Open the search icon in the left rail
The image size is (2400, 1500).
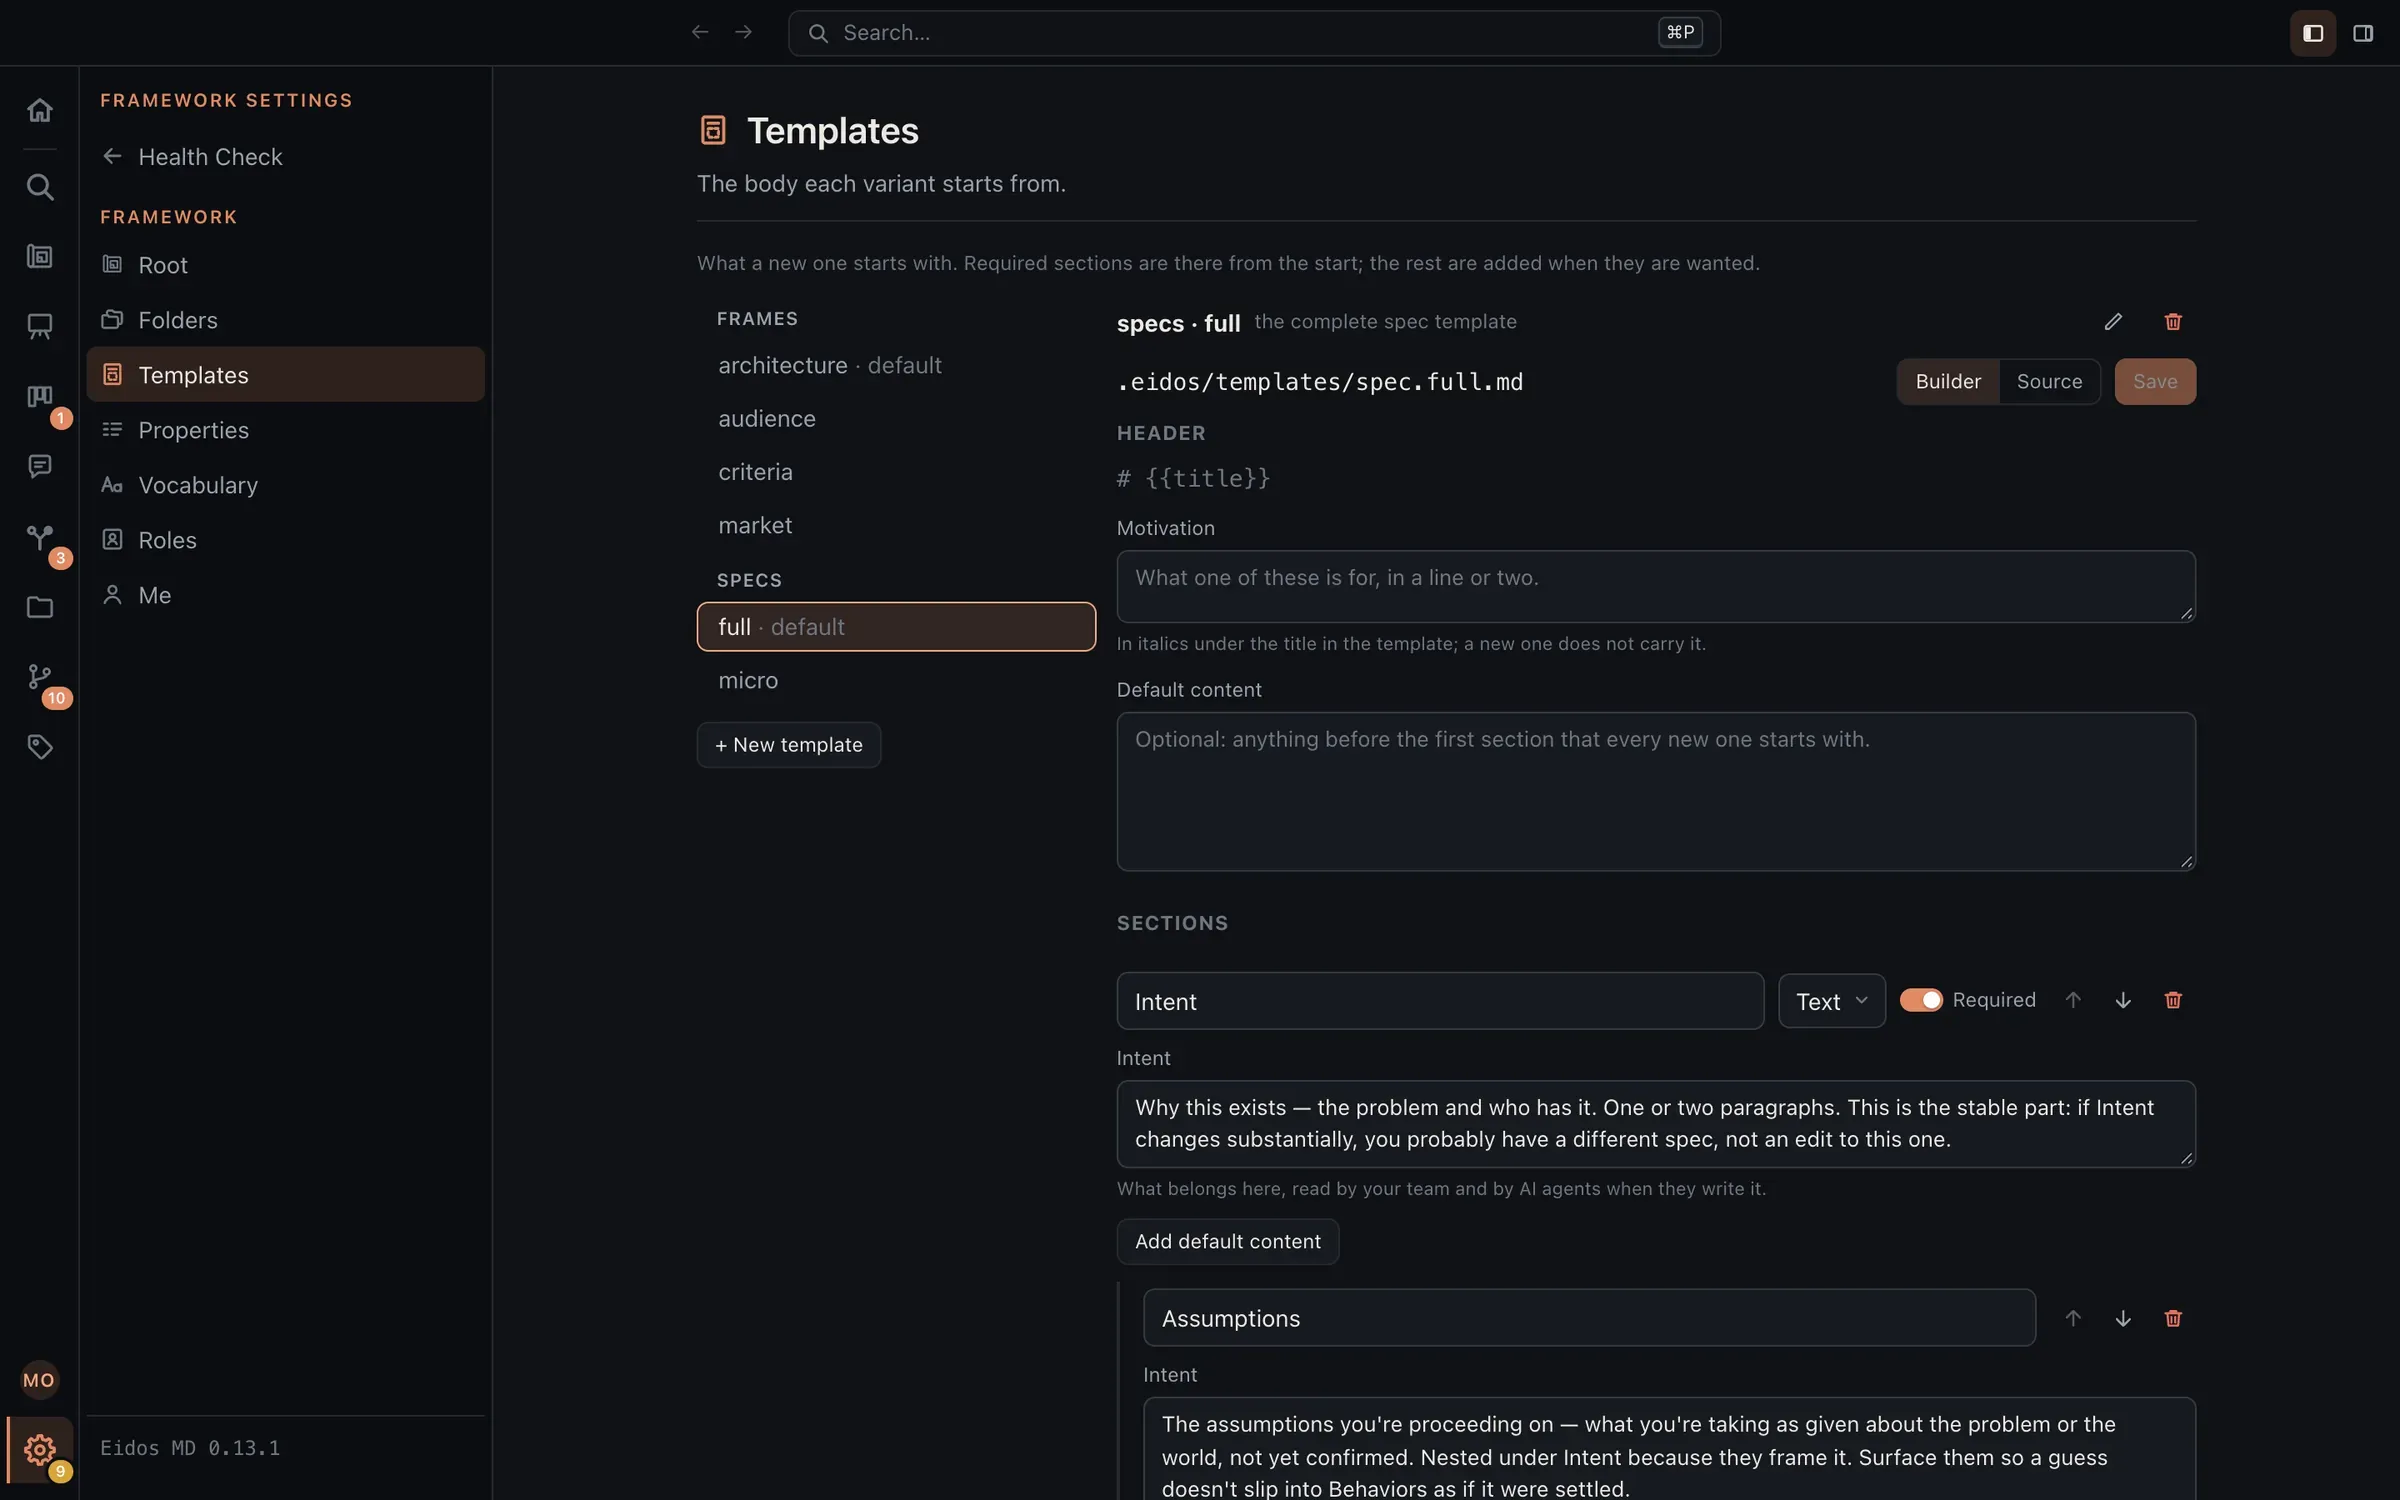click(39, 187)
